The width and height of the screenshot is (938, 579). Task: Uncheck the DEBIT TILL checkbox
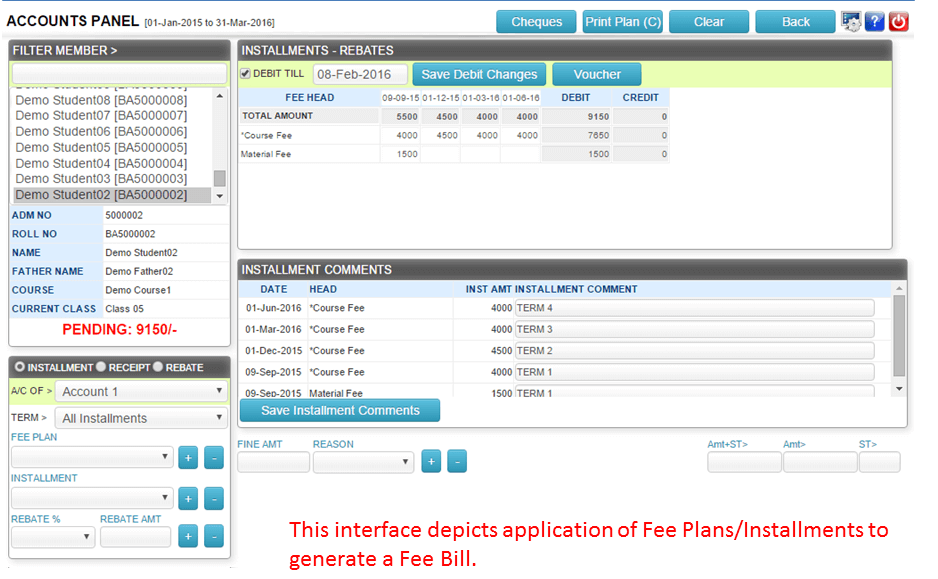pyautogui.click(x=245, y=73)
